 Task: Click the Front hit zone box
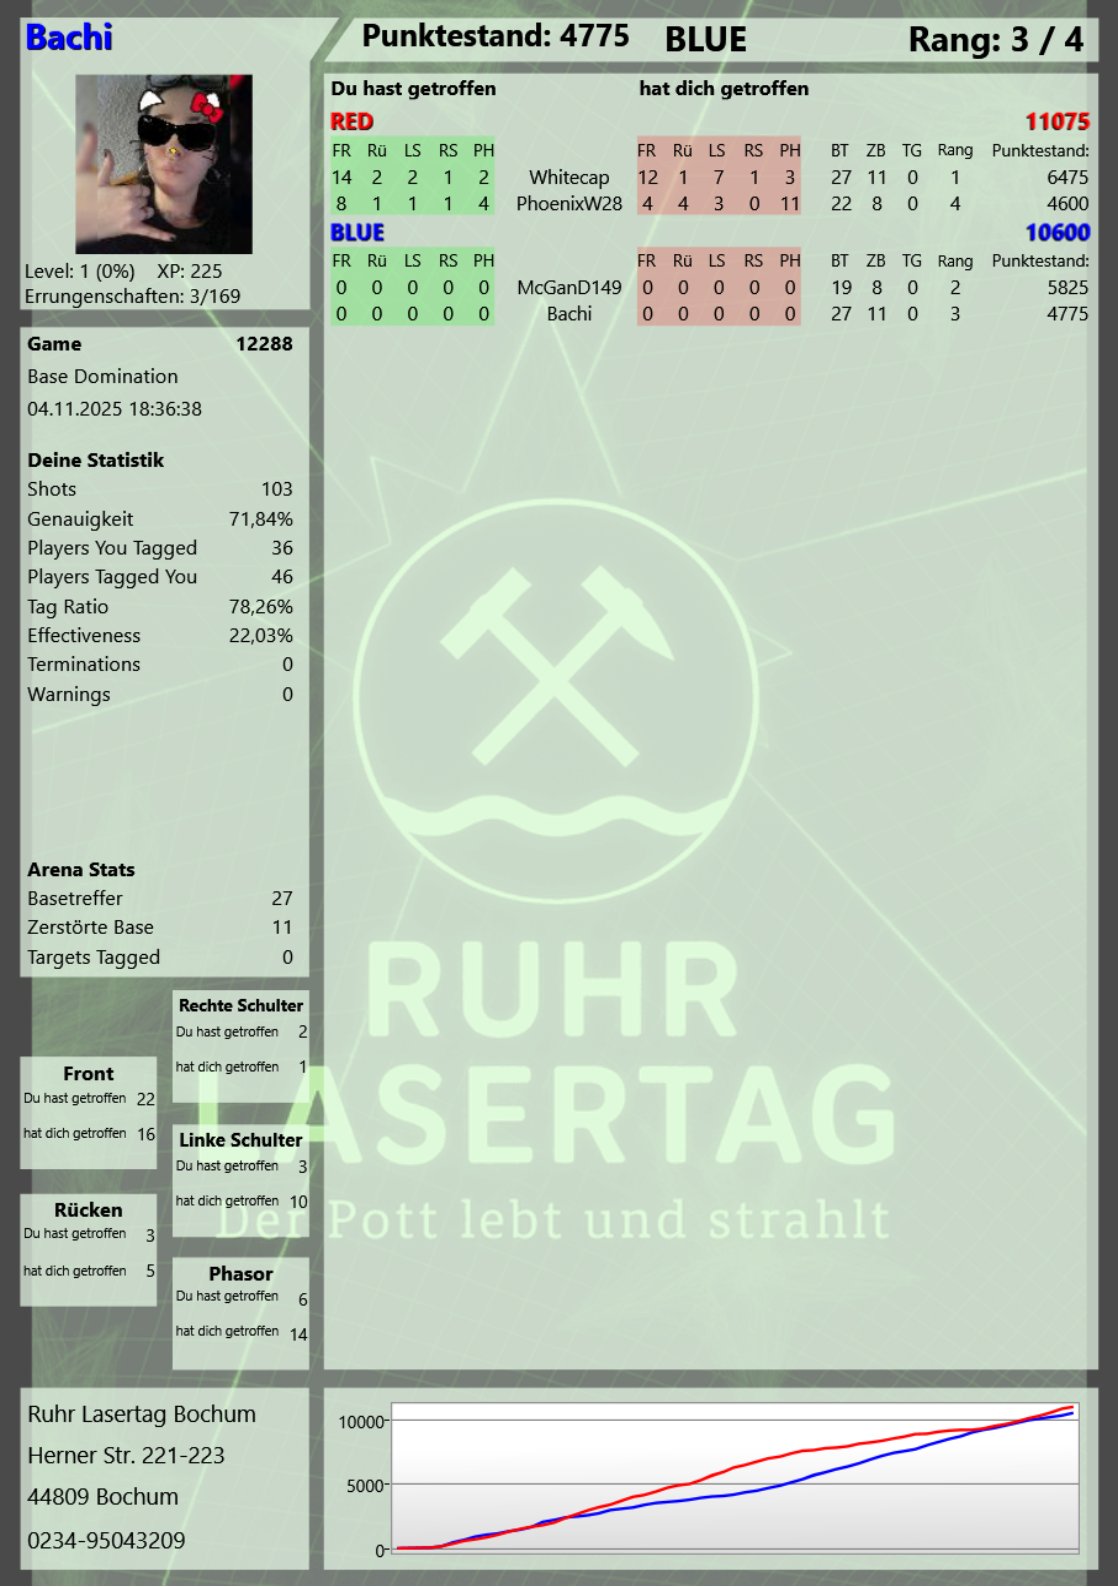tap(89, 1111)
